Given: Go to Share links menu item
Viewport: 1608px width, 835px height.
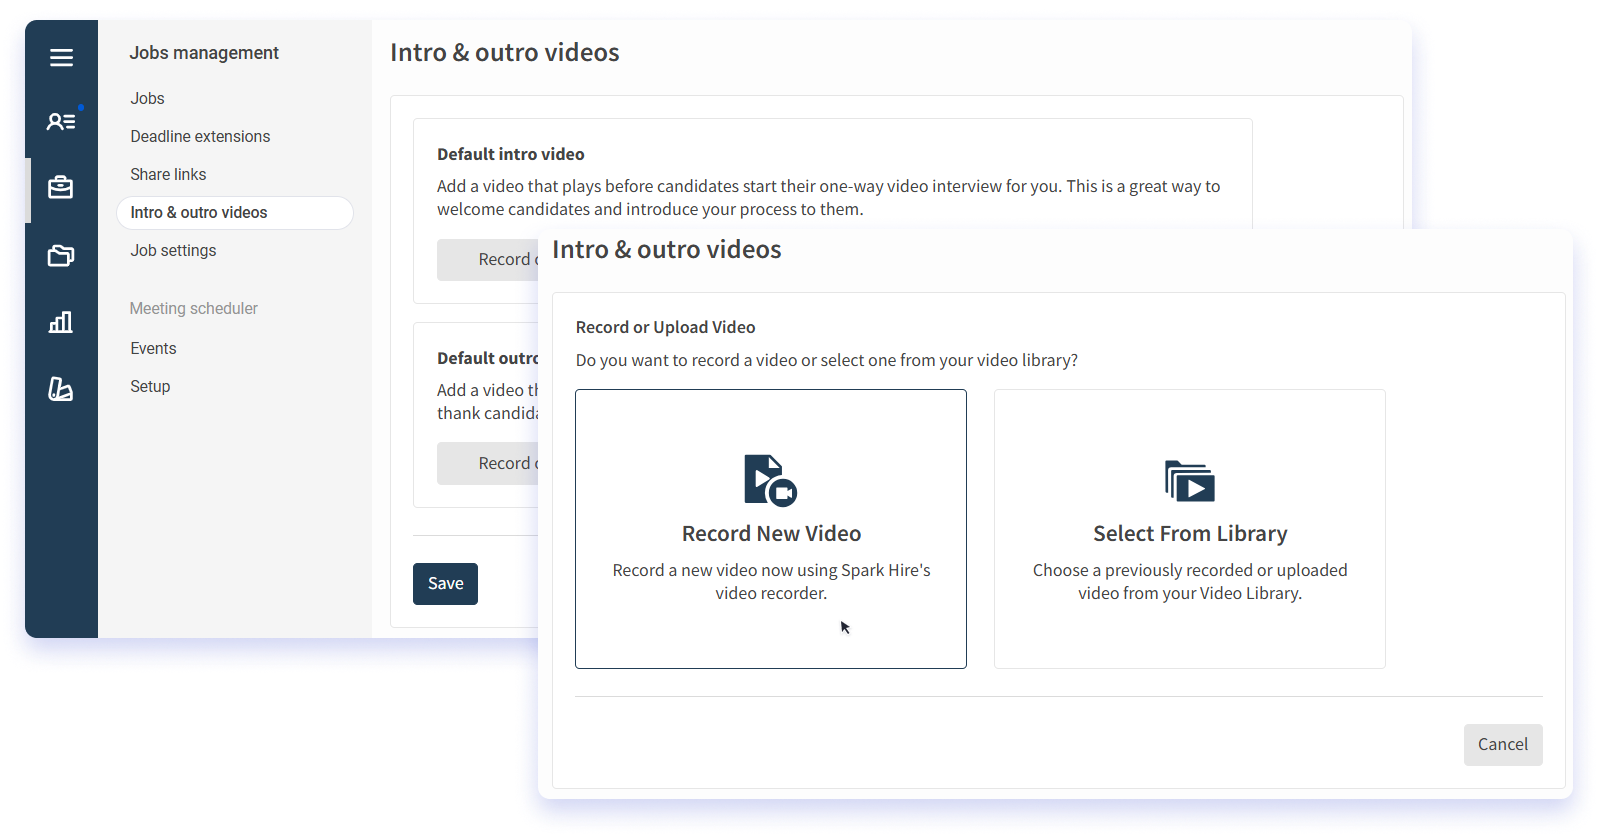Looking at the screenshot, I should (x=168, y=175).
